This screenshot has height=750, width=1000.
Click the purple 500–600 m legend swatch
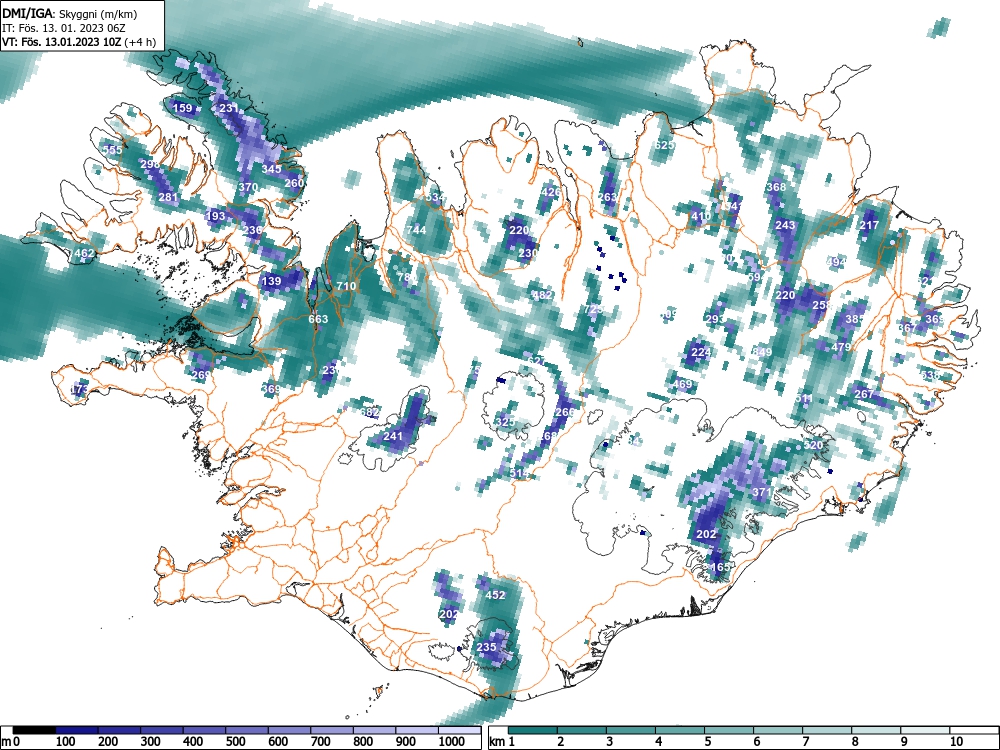point(247,730)
